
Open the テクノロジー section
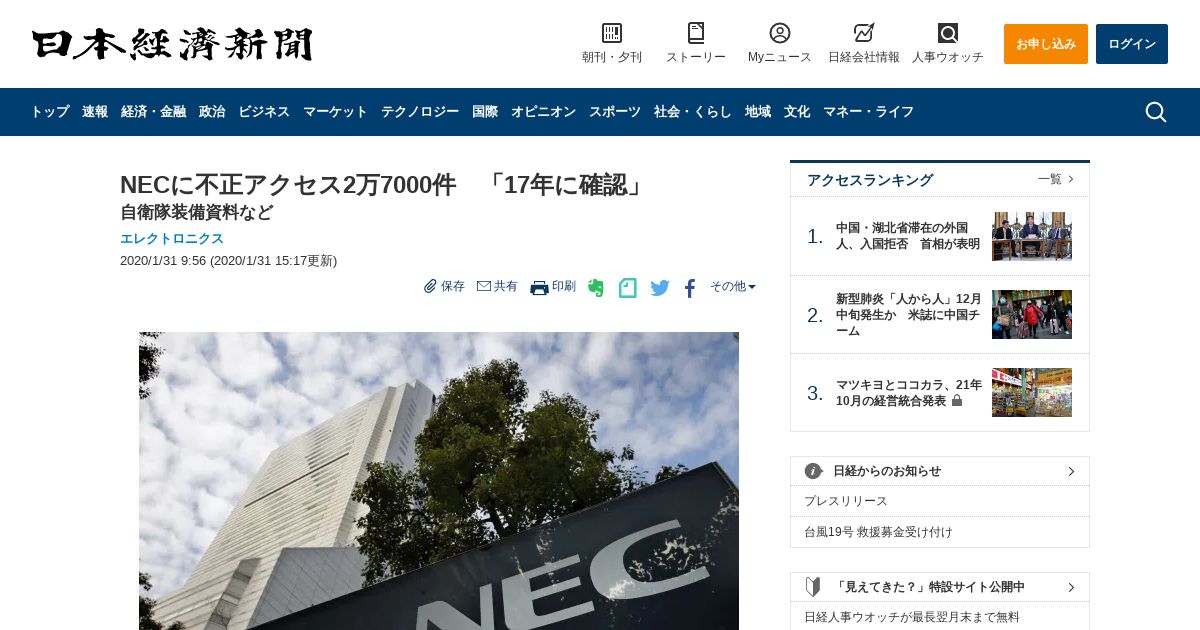coord(420,112)
